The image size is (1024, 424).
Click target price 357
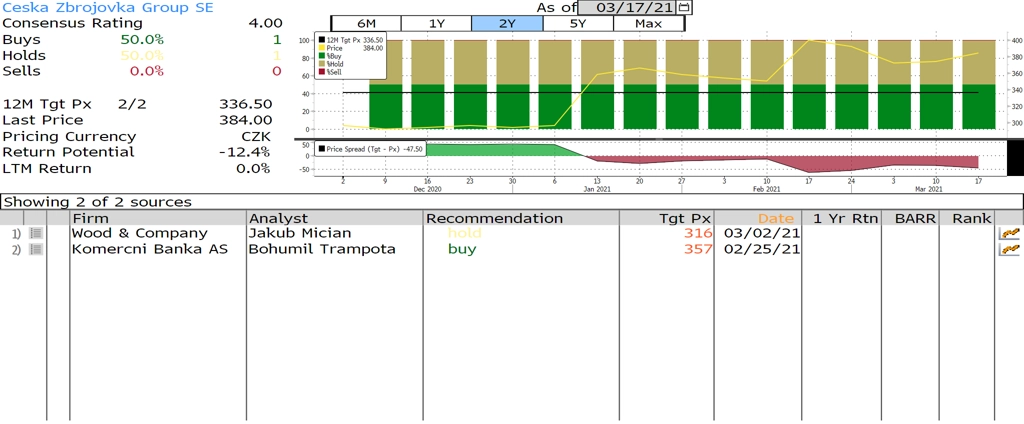point(697,249)
